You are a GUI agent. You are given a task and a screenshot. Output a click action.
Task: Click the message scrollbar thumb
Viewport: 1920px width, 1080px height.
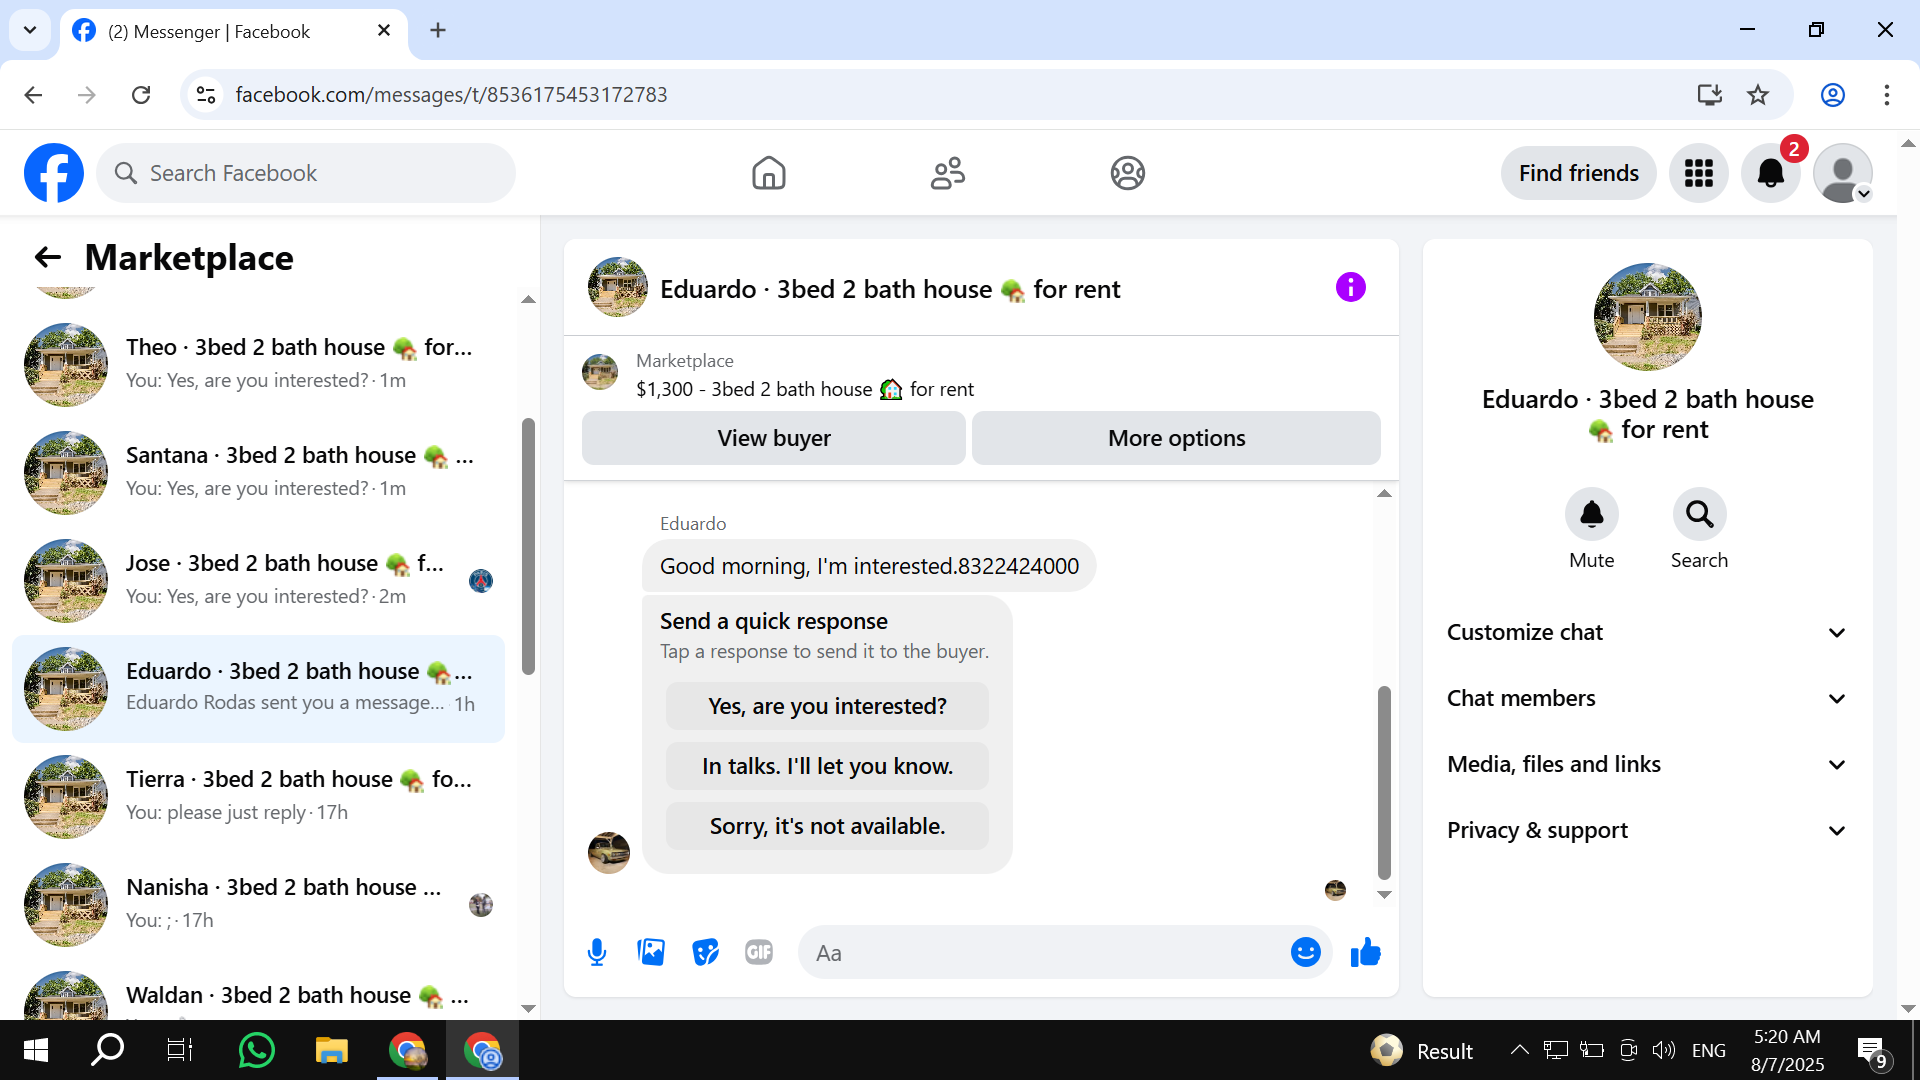click(x=1384, y=782)
